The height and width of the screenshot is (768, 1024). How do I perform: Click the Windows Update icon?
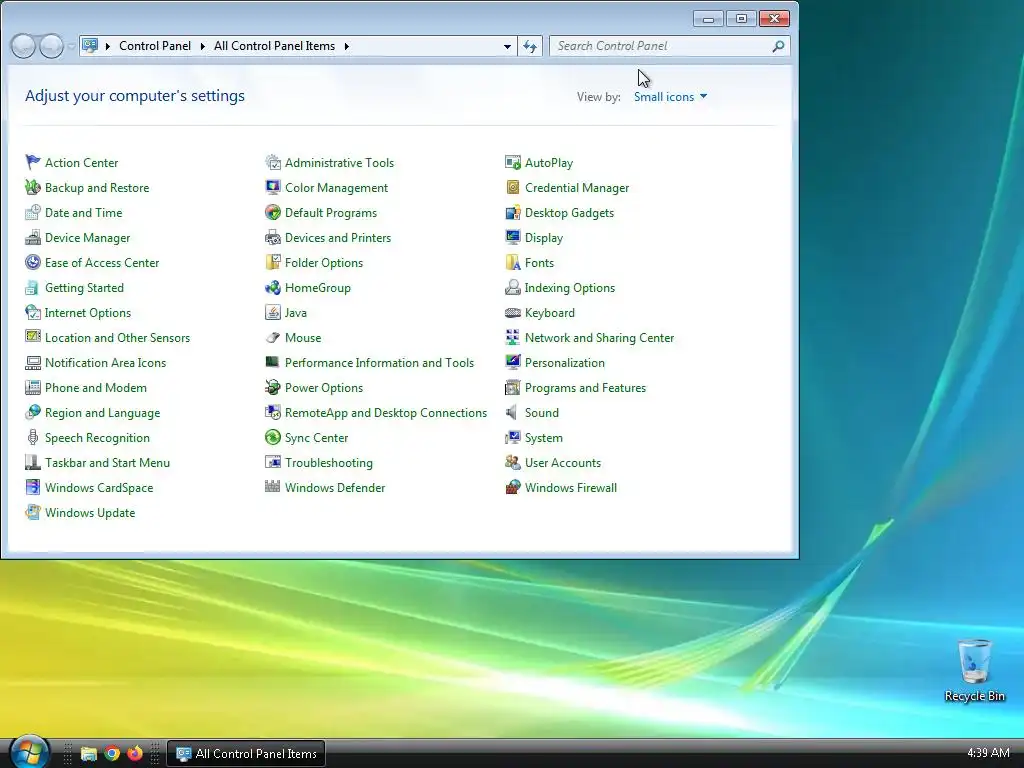[x=33, y=512]
